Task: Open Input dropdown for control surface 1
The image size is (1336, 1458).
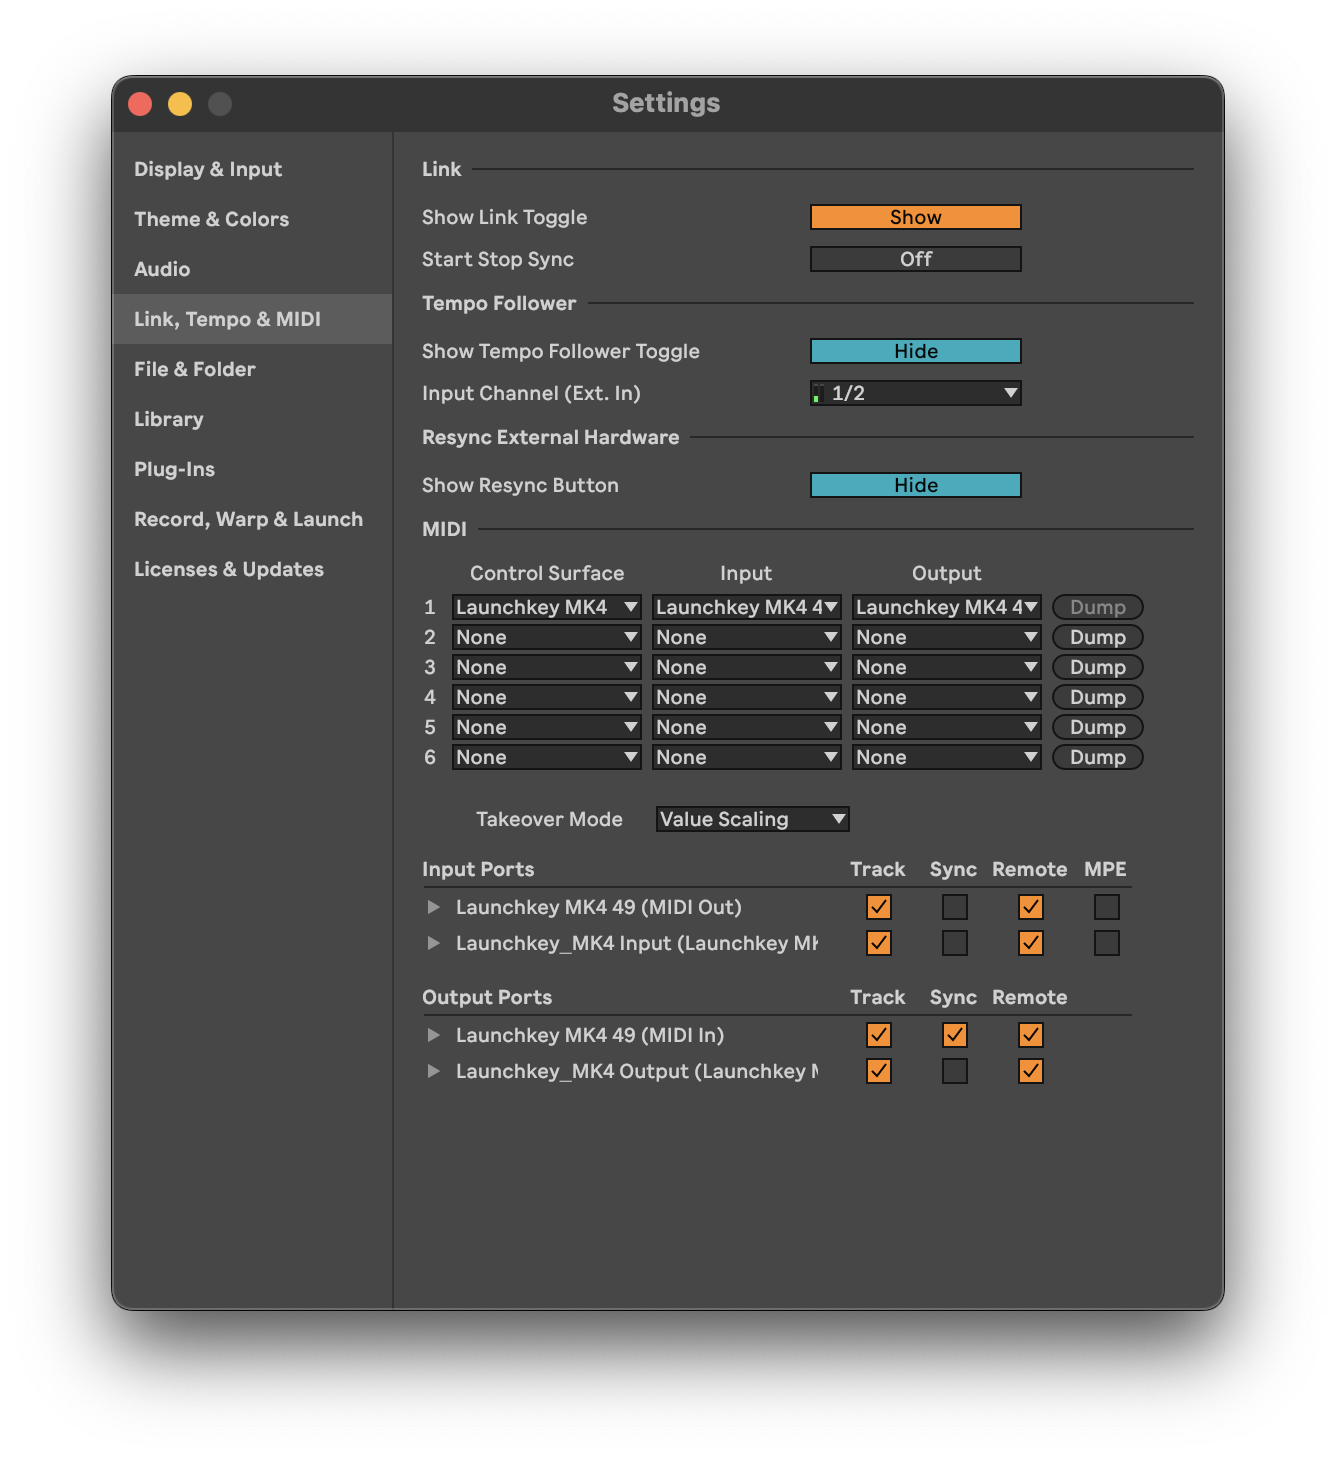Action: tap(747, 607)
